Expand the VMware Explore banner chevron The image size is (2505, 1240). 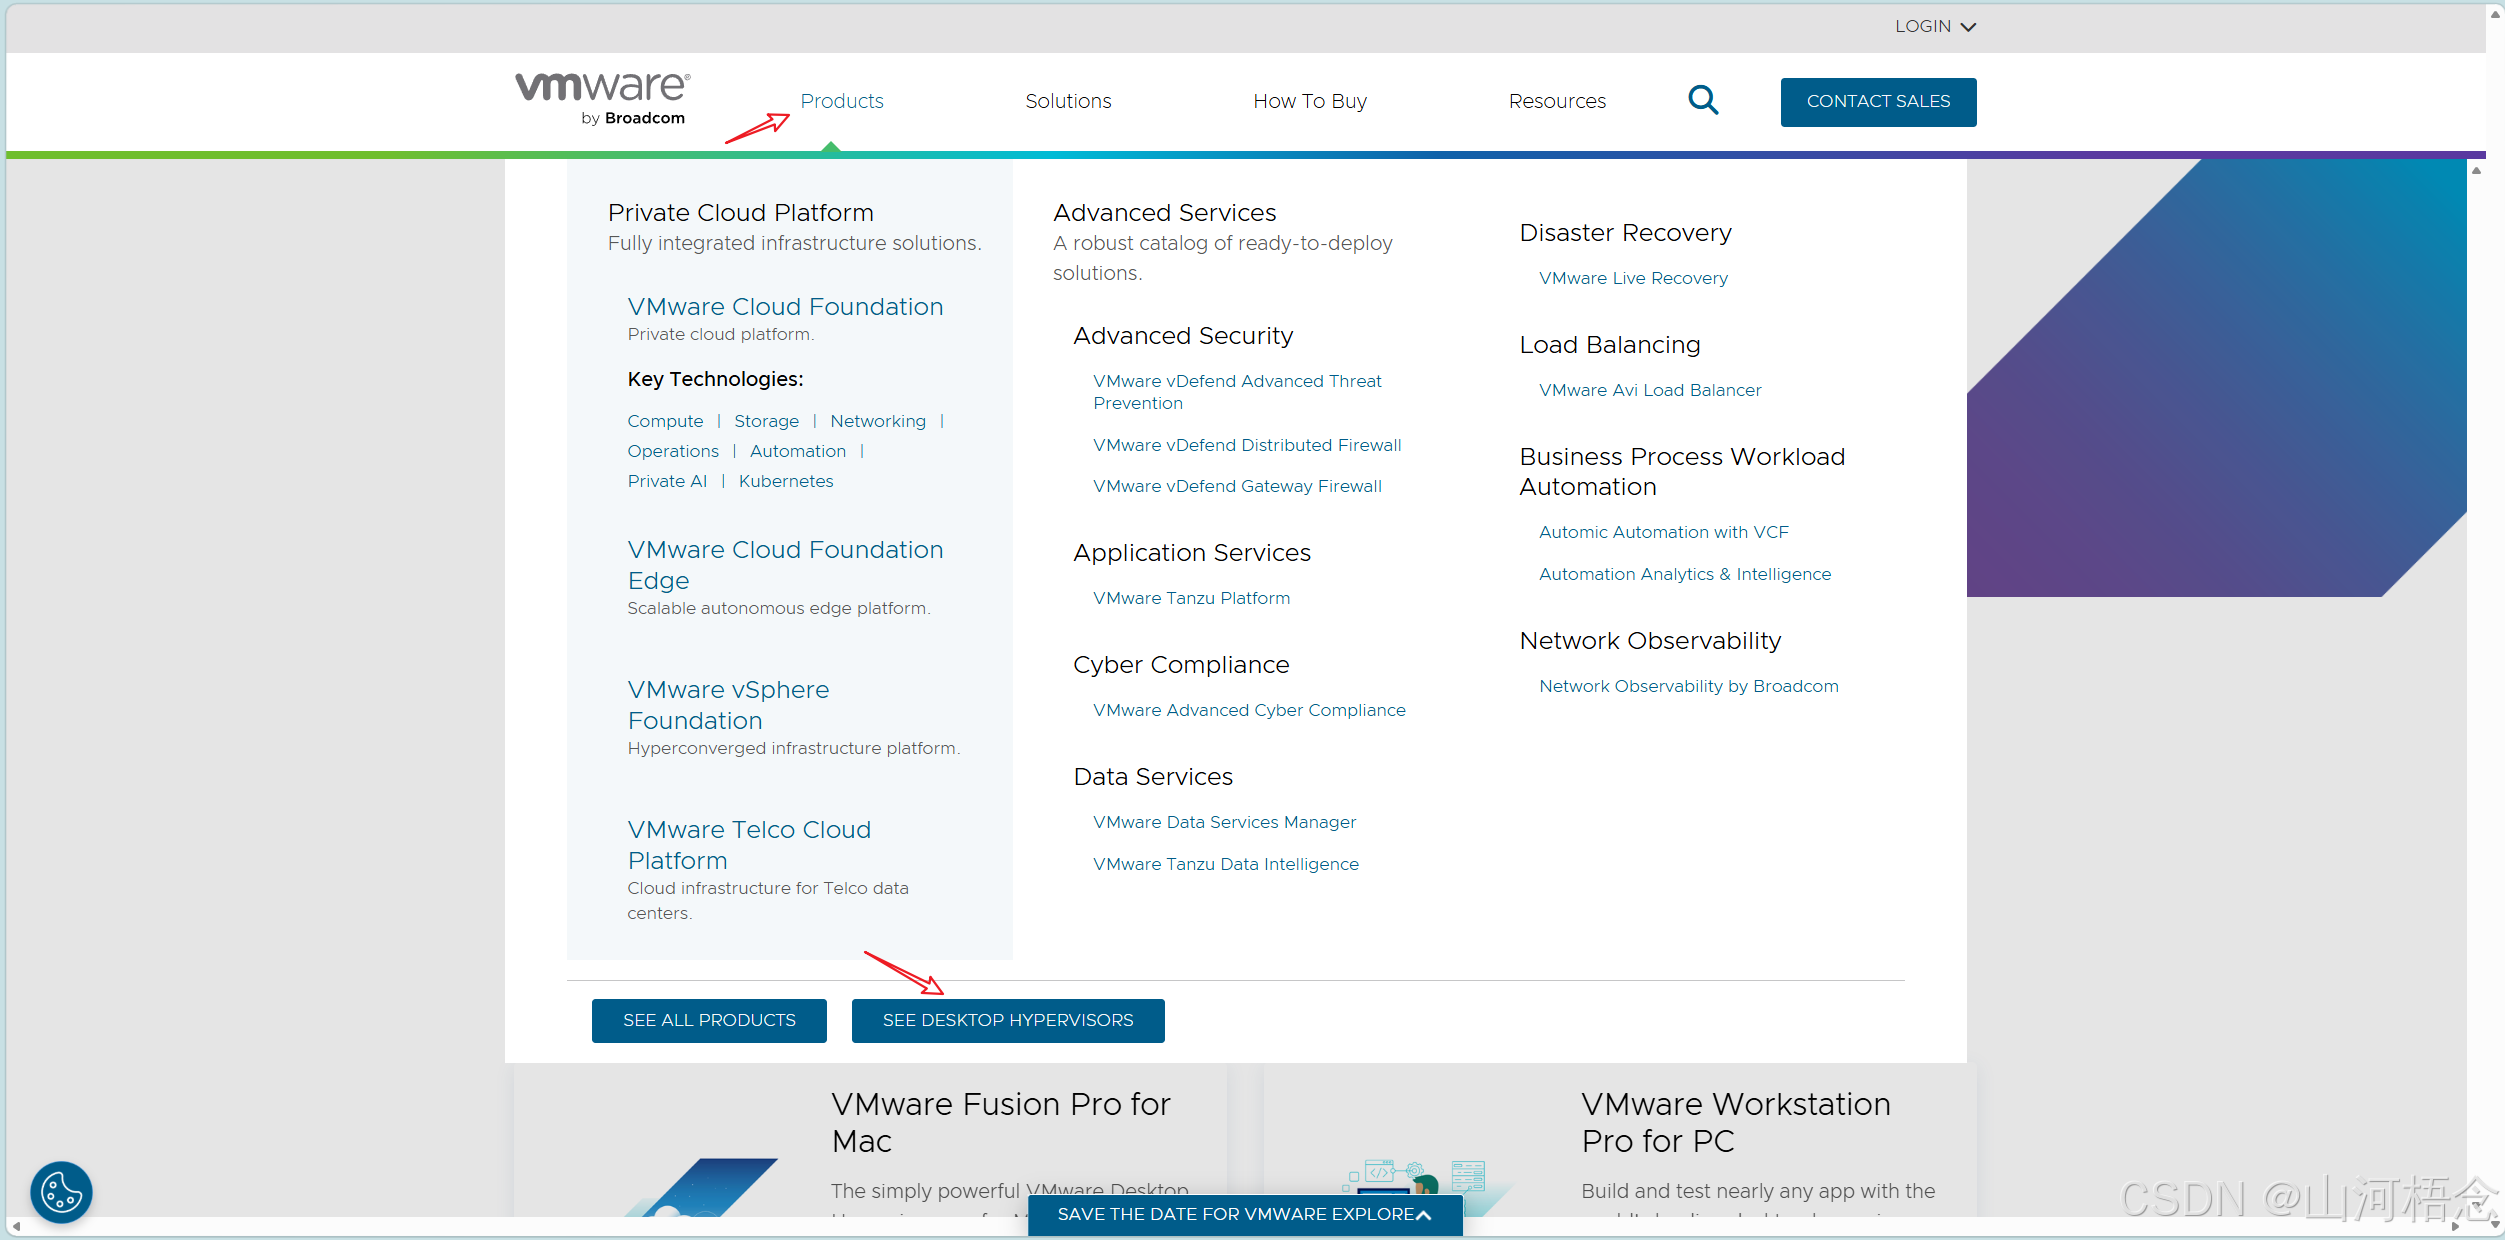click(1424, 1215)
